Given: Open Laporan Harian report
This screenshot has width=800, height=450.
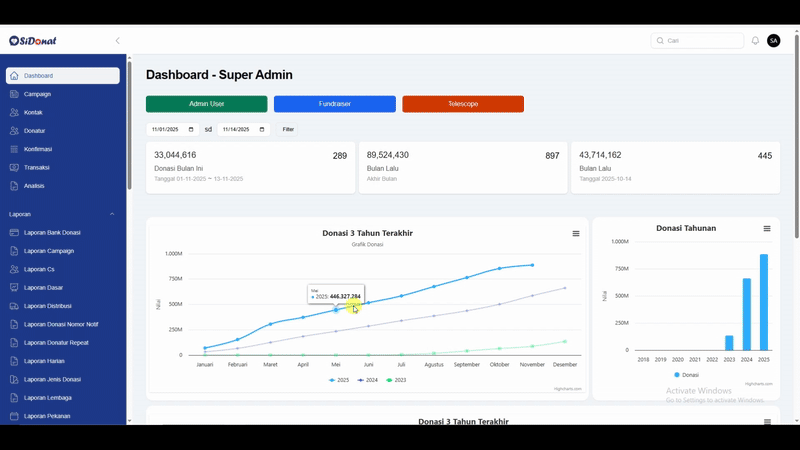Looking at the screenshot, I should coord(63,361).
